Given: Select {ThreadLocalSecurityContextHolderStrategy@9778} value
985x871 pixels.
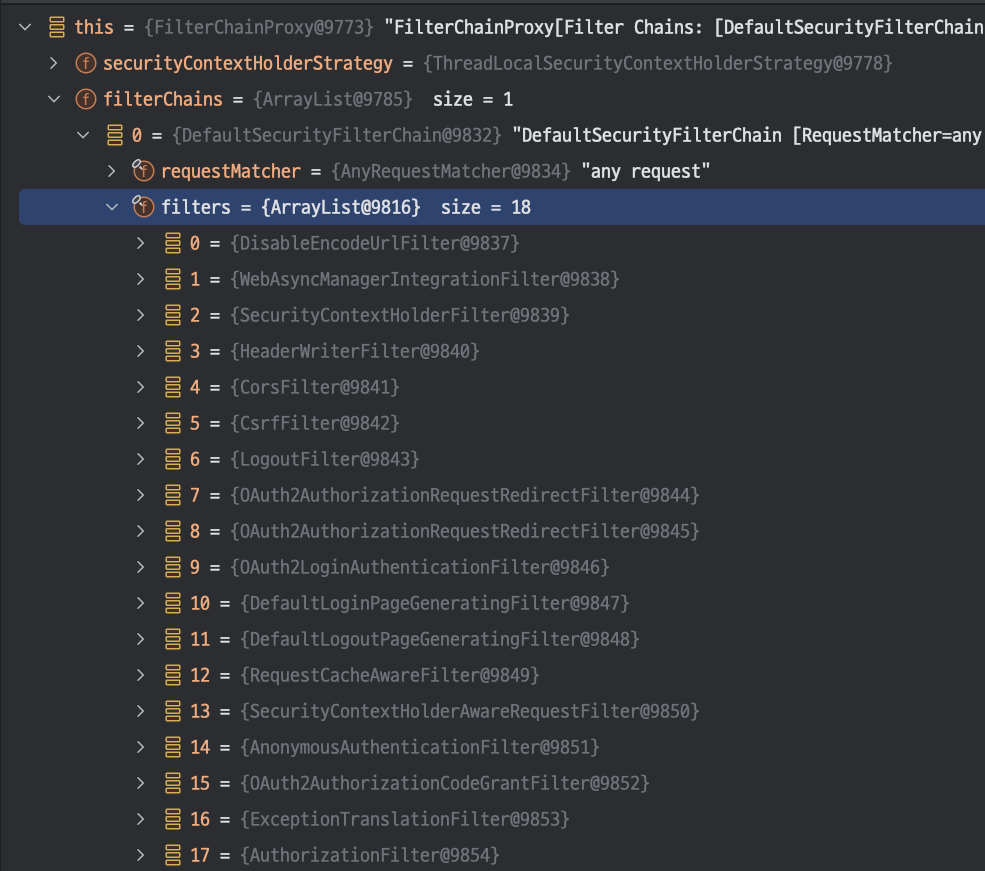Looking at the screenshot, I should [x=658, y=63].
